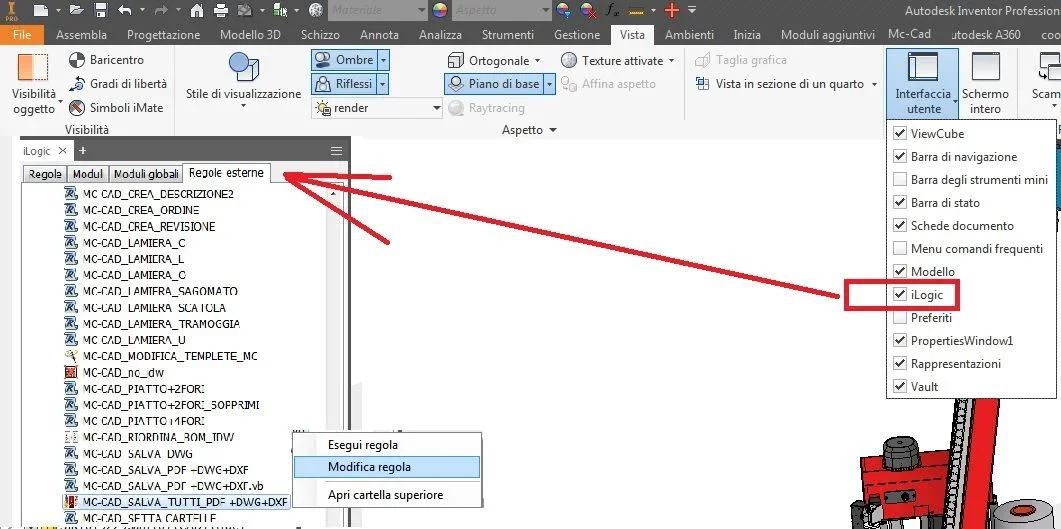1061x529 pixels.
Task: Click Simboli iMate icon
Action: coord(78,108)
